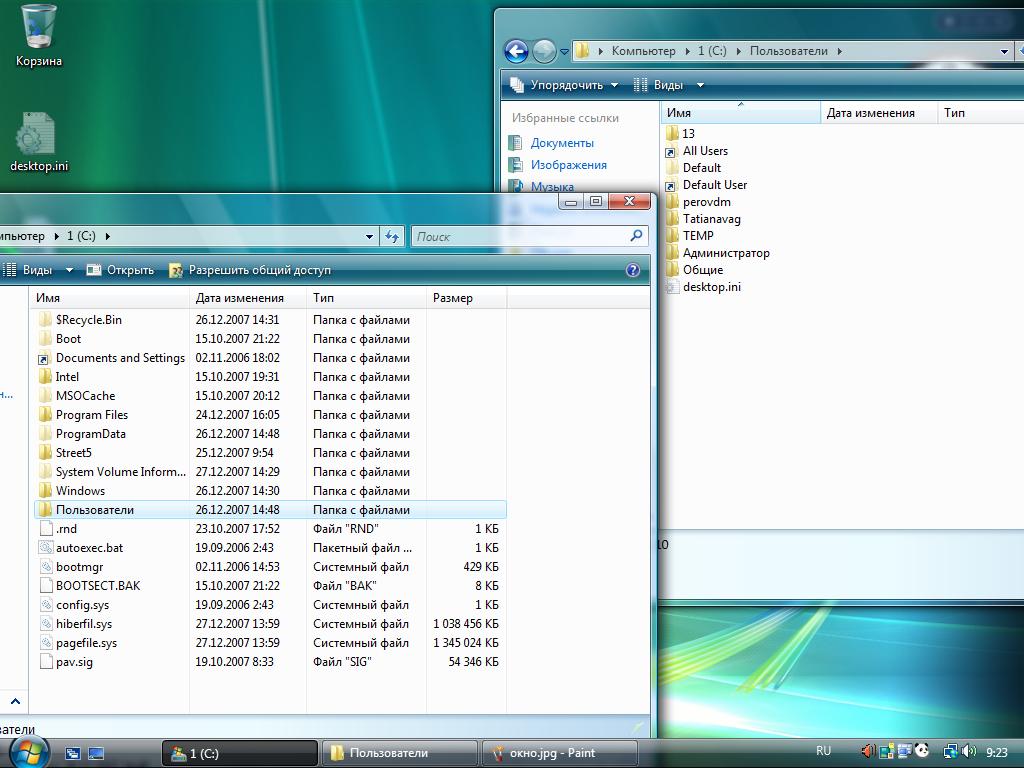
Task: Click the blue help question mark icon
Action: (633, 270)
